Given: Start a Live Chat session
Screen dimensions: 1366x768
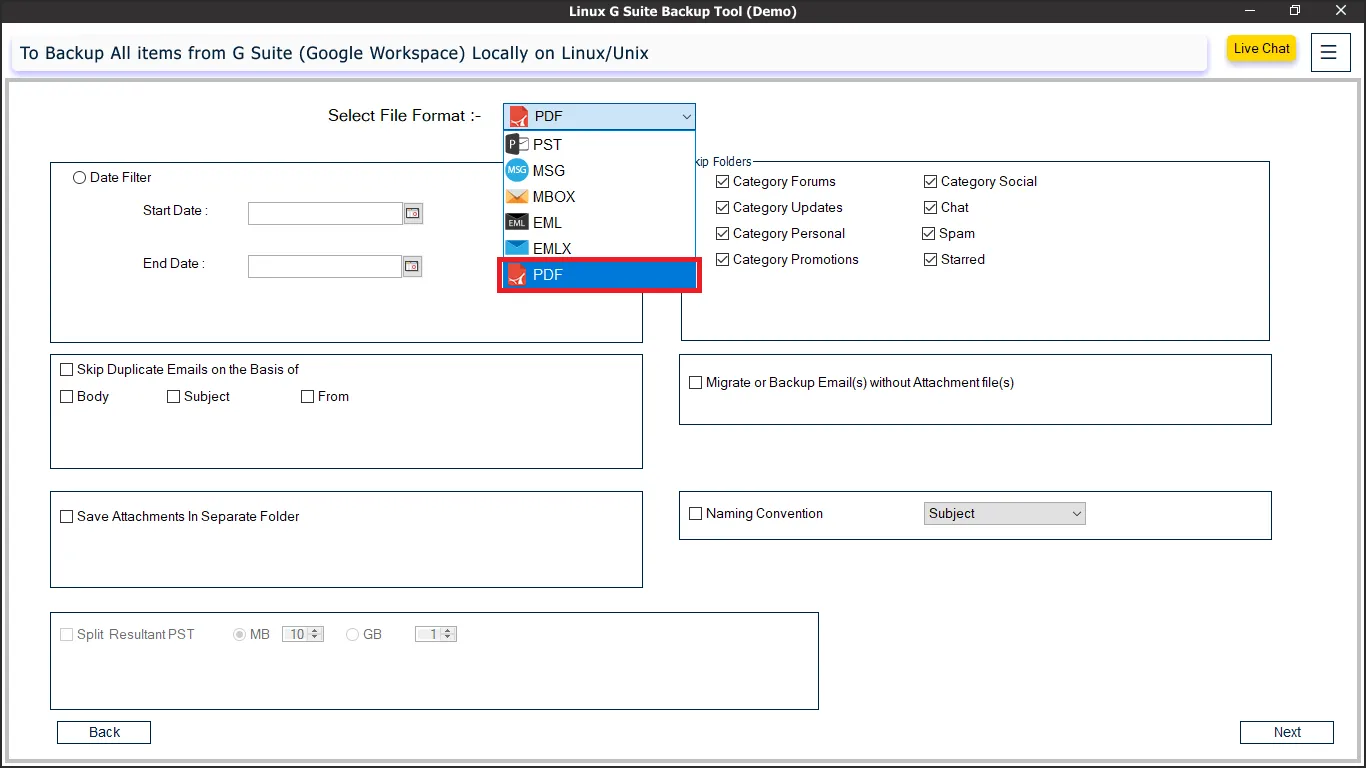Looking at the screenshot, I should (1261, 49).
